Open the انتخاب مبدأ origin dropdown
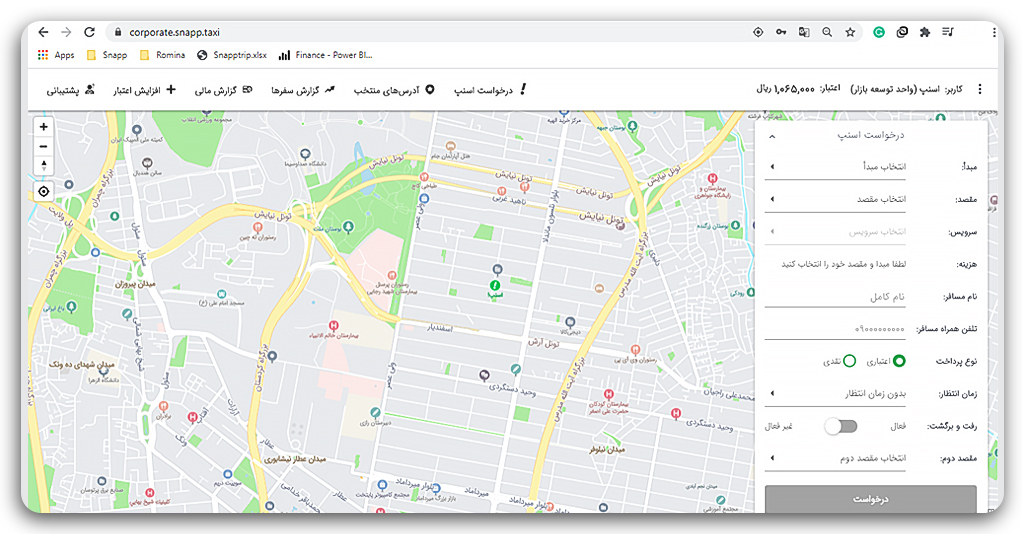Screen dimensions: 1024x534 [x=835, y=166]
